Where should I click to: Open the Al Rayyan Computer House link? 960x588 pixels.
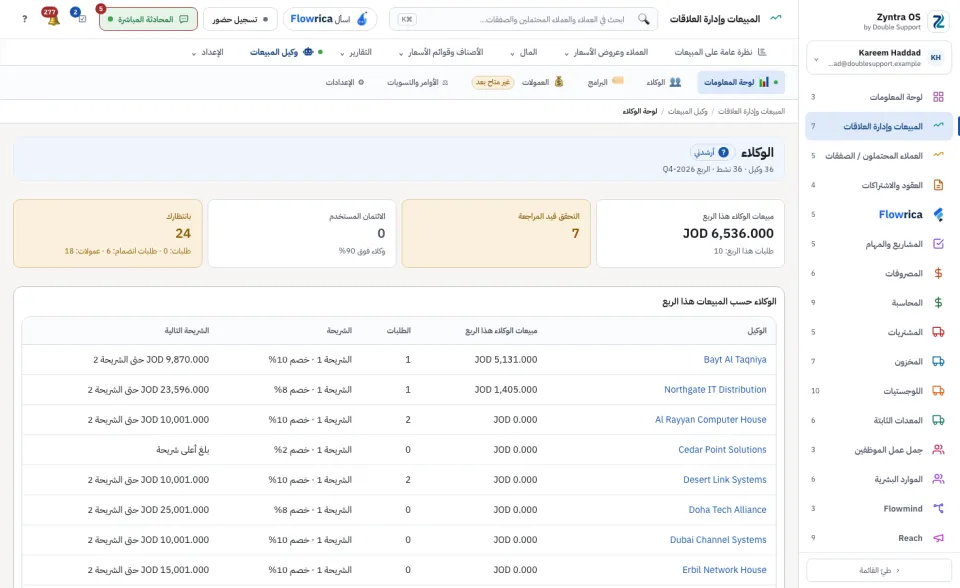click(710, 420)
